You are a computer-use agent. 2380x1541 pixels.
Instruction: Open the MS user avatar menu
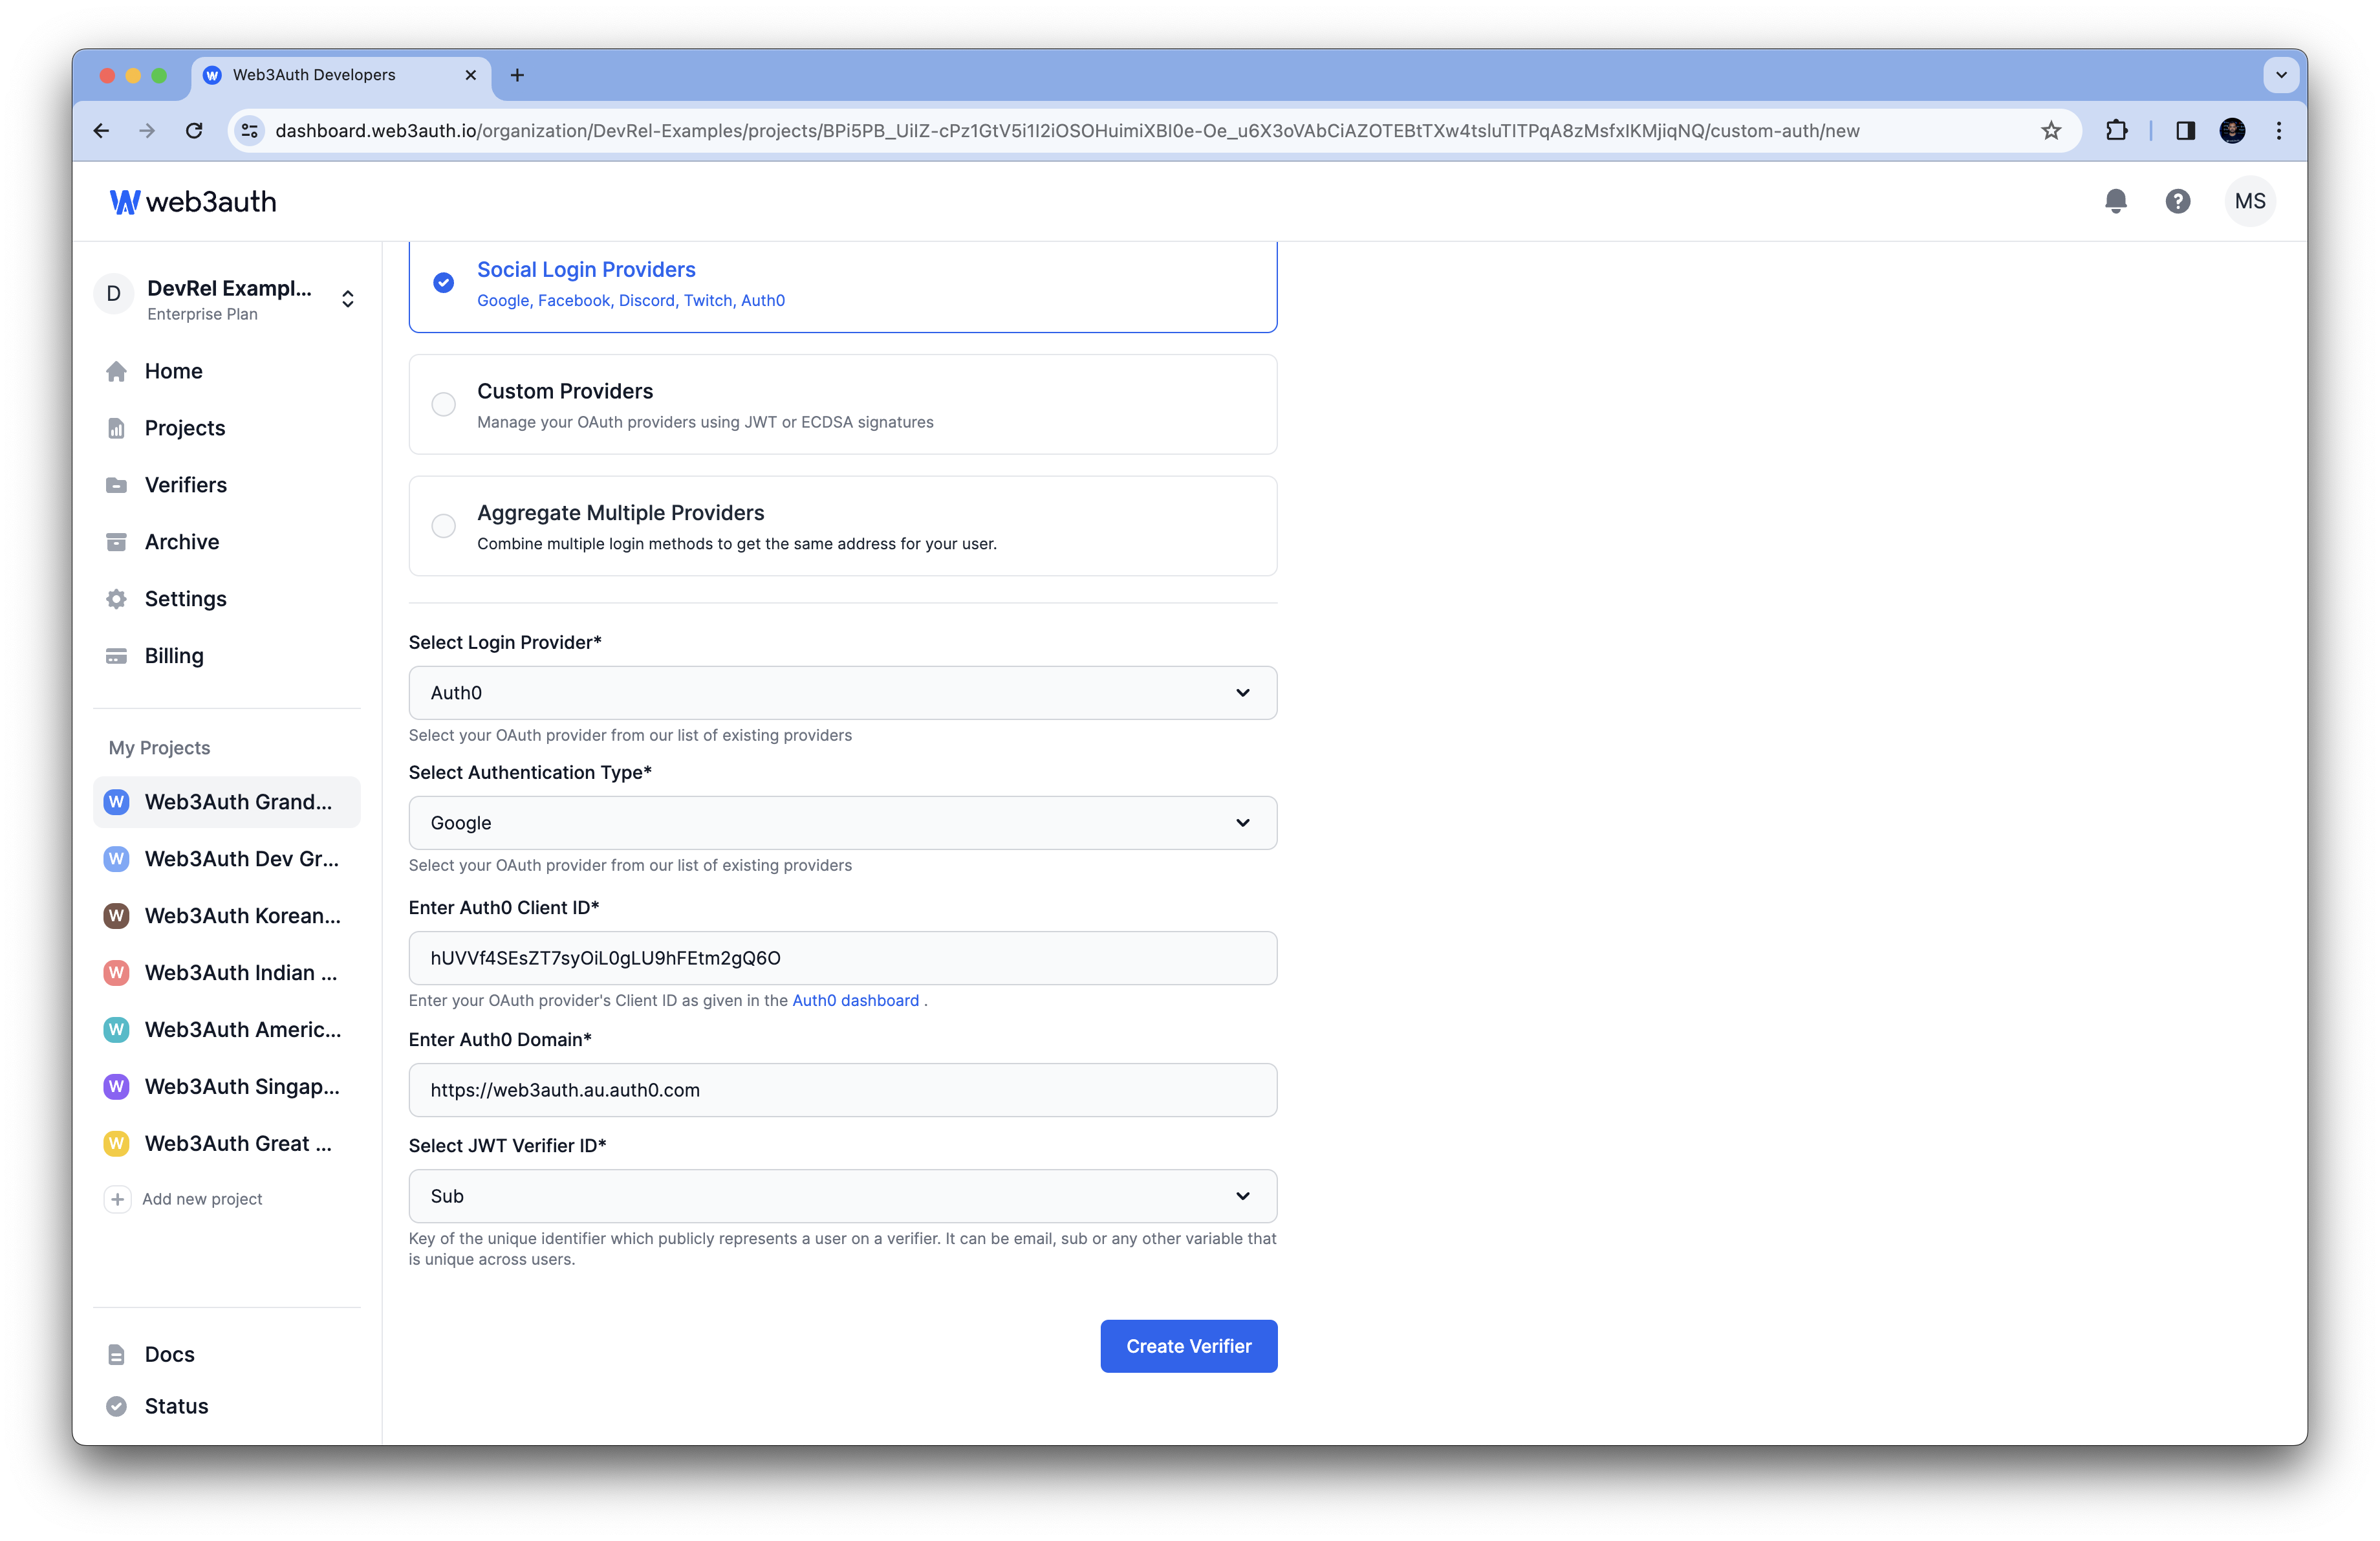[2249, 202]
